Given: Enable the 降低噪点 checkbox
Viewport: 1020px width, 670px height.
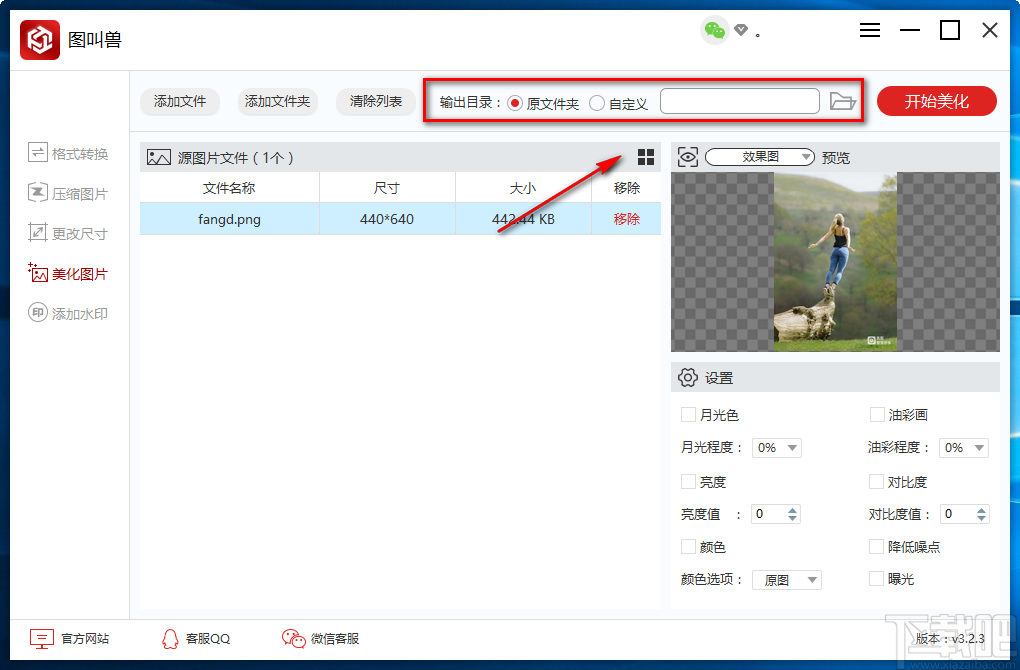Looking at the screenshot, I should pyautogui.click(x=876, y=546).
